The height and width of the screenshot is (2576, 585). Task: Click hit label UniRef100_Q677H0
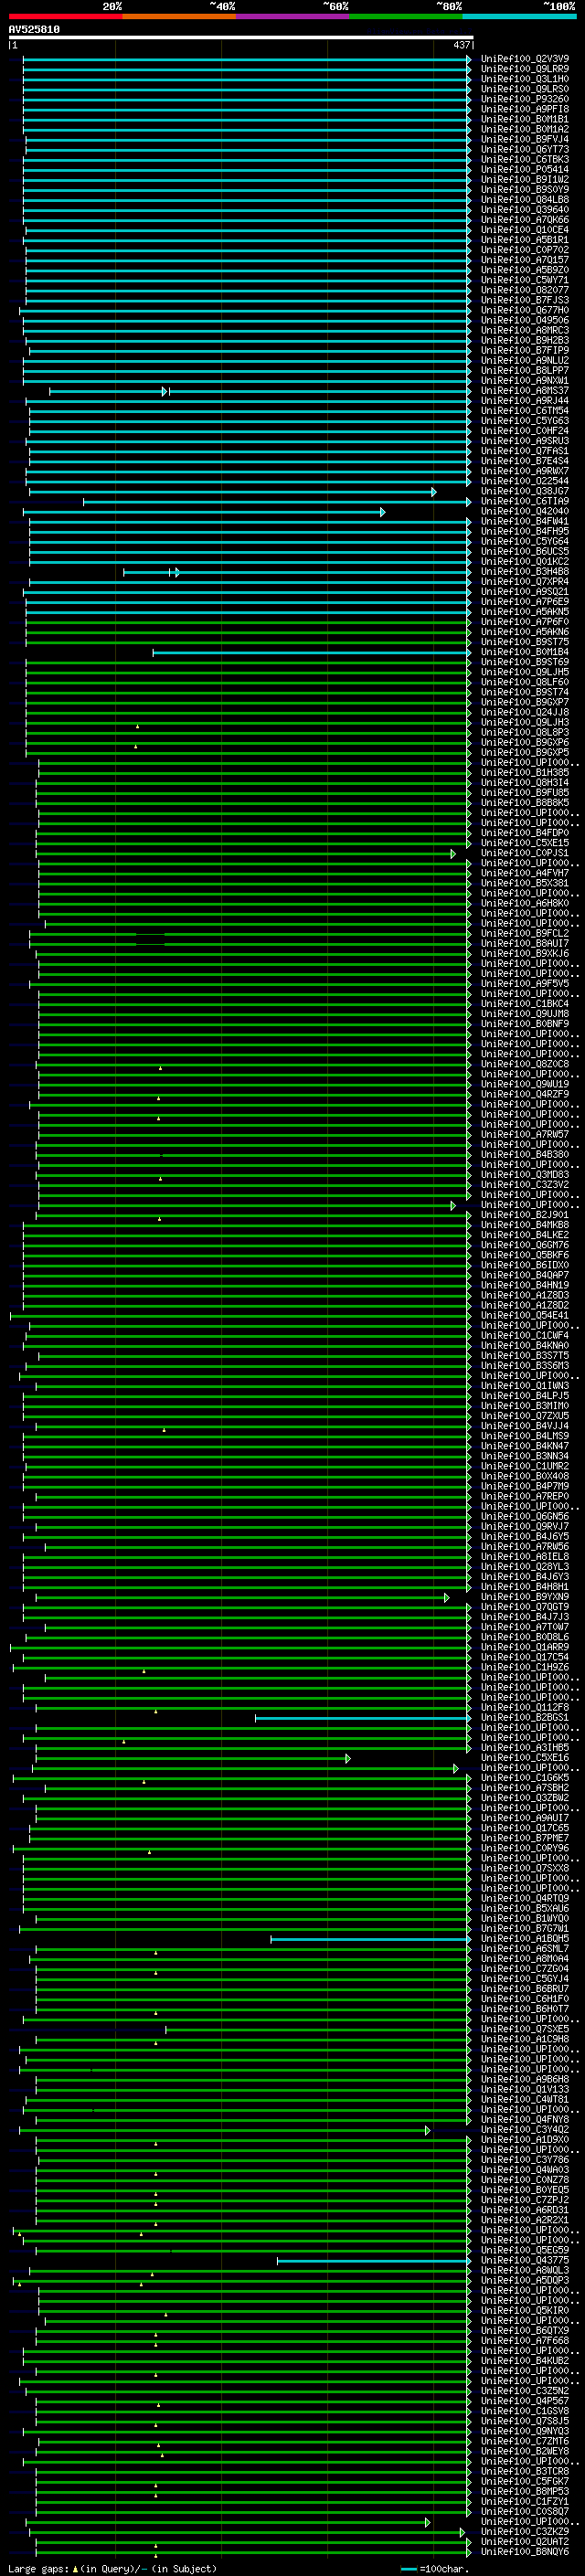[x=525, y=310]
